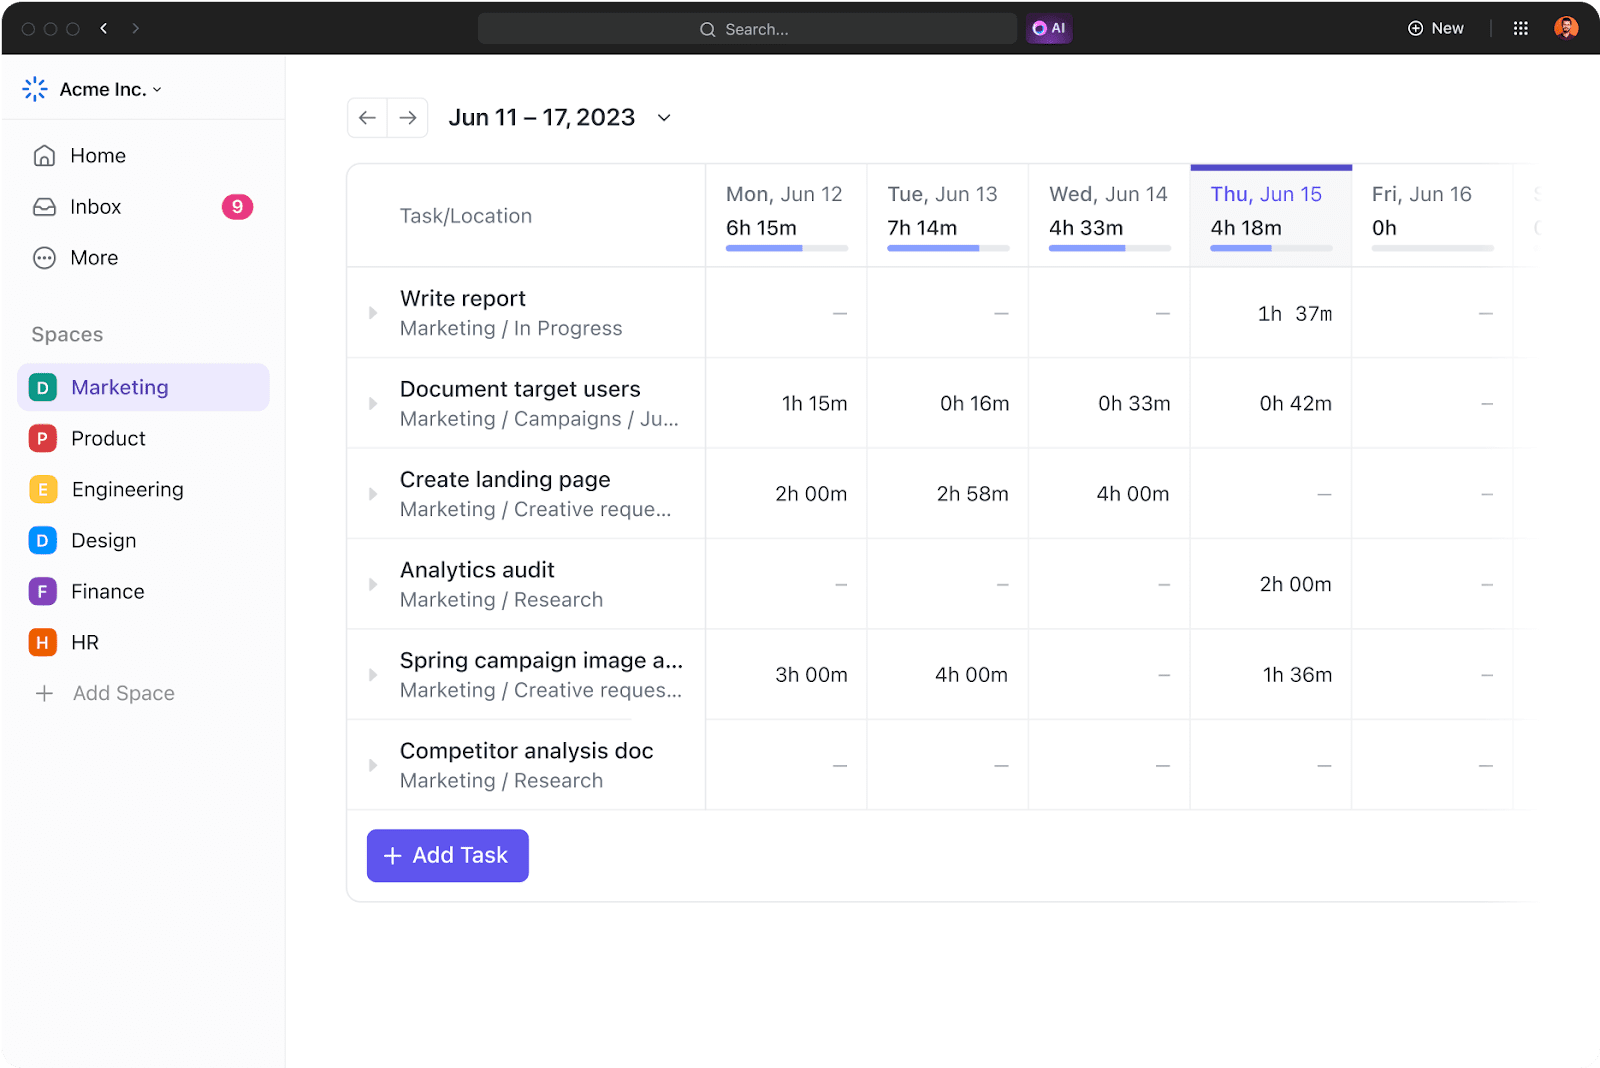This screenshot has width=1600, height=1068.
Task: Open the Finance space
Action: (x=107, y=591)
